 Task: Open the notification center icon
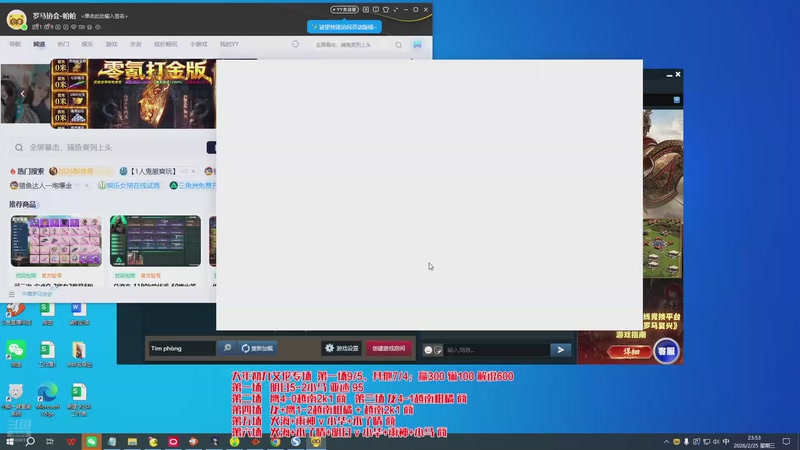[x=786, y=442]
